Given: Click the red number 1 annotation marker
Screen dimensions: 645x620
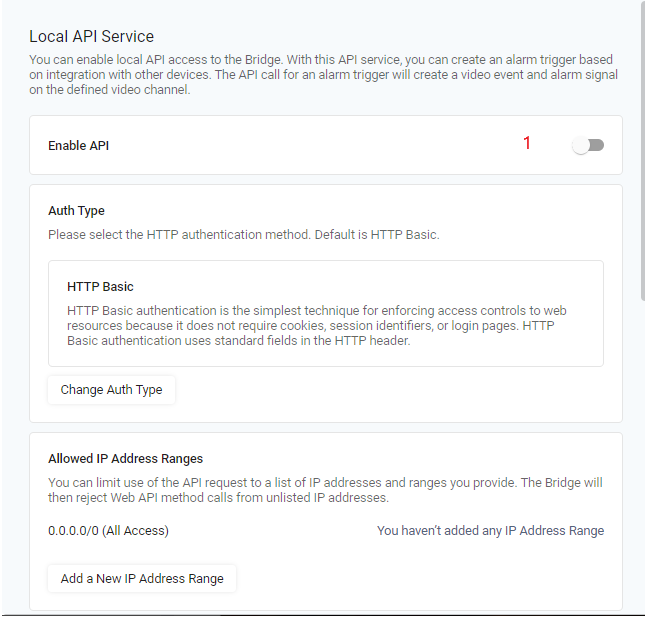Looking at the screenshot, I should point(527,143).
